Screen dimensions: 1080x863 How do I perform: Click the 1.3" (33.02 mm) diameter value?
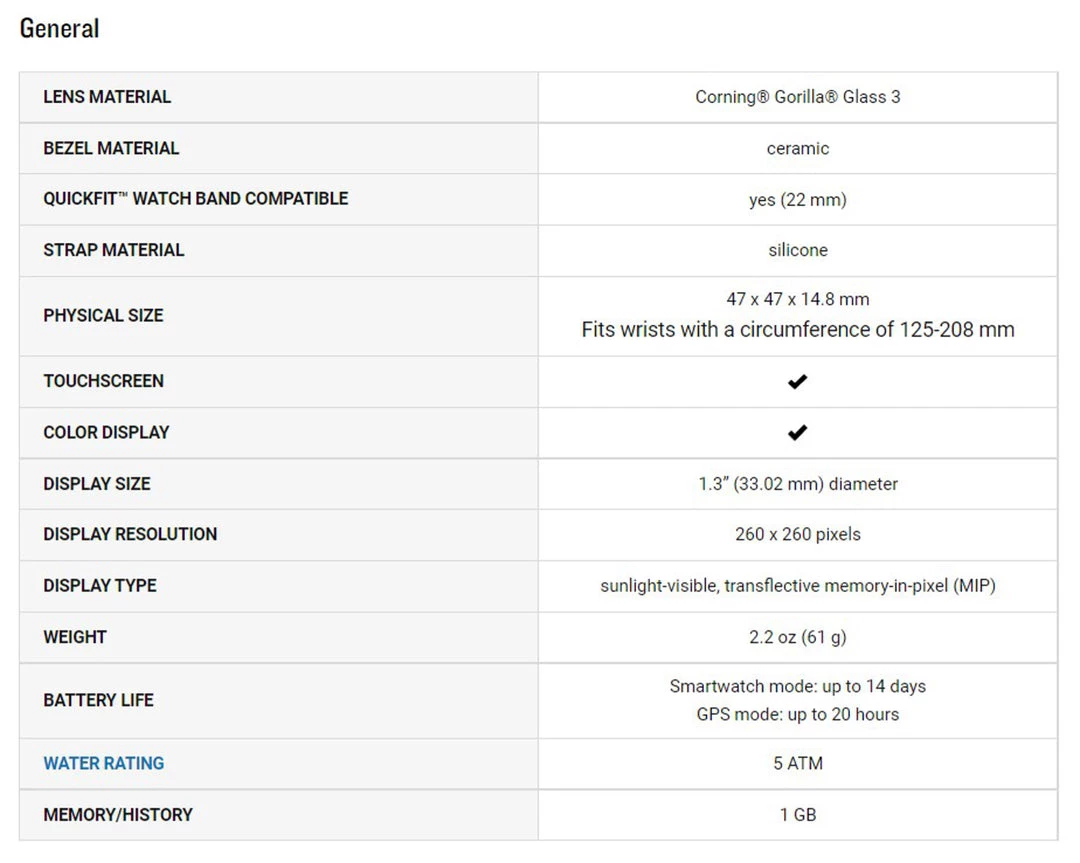click(797, 484)
